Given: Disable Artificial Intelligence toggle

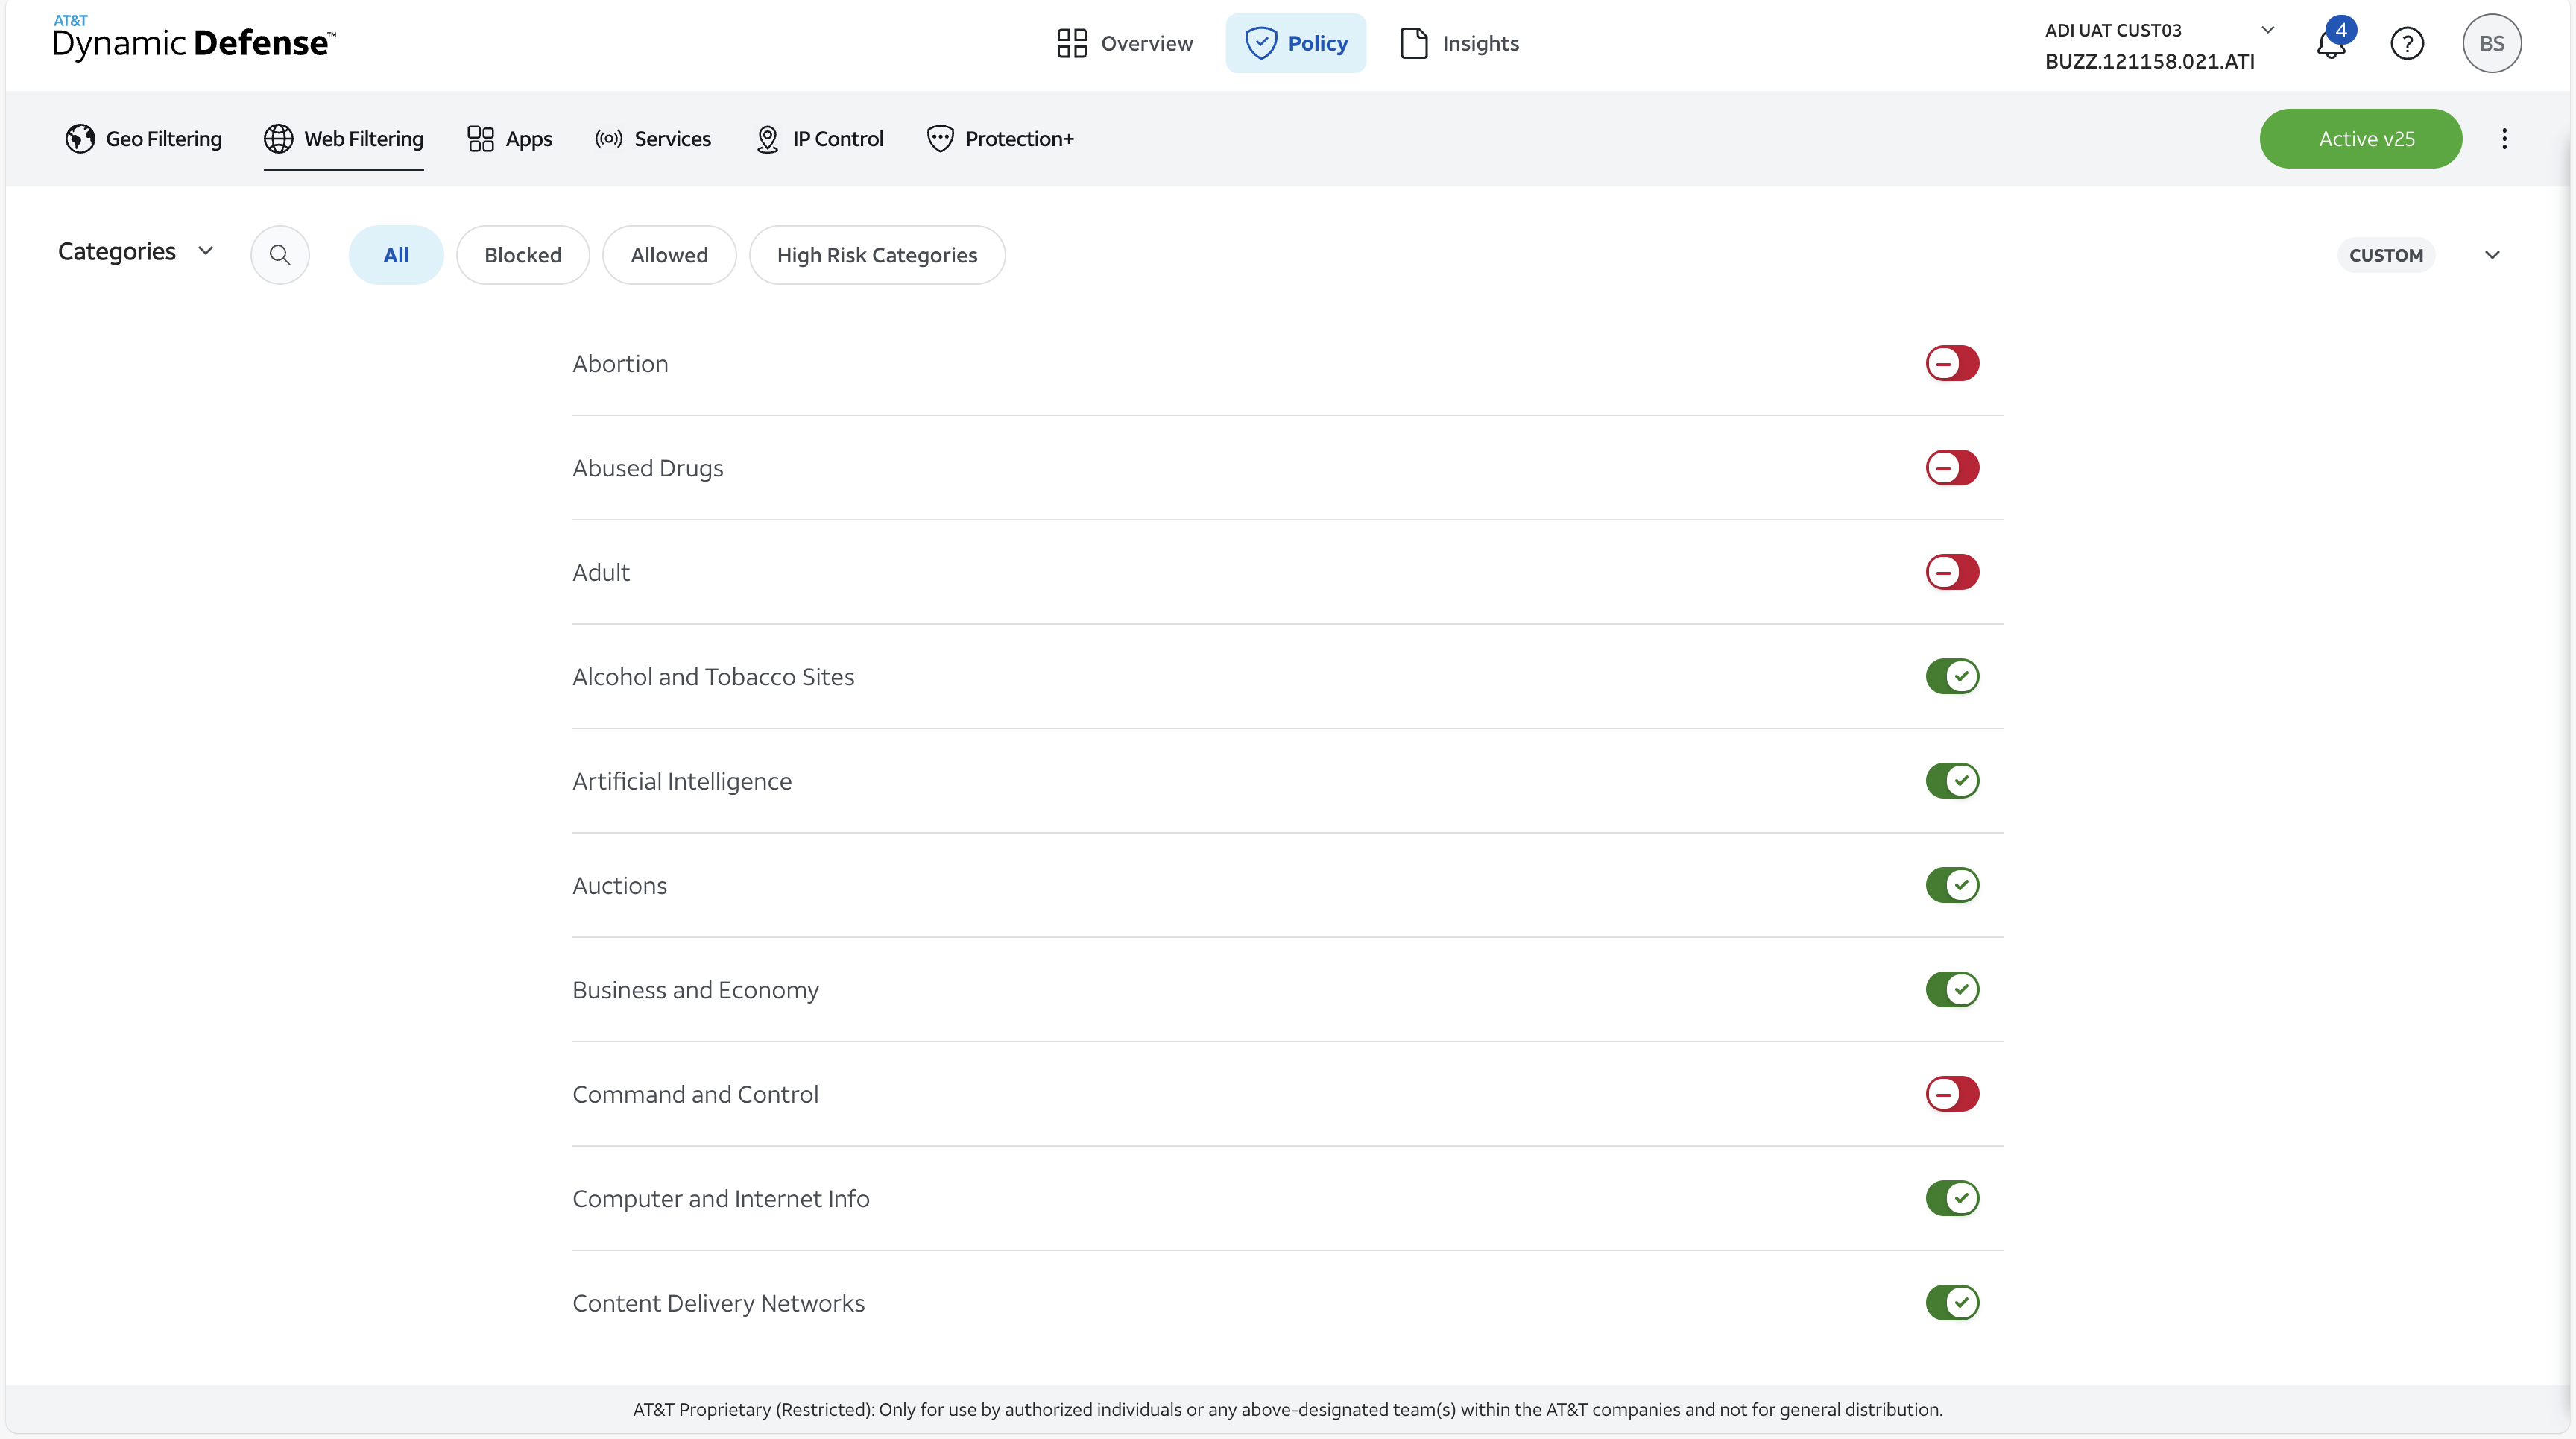Looking at the screenshot, I should (1952, 781).
